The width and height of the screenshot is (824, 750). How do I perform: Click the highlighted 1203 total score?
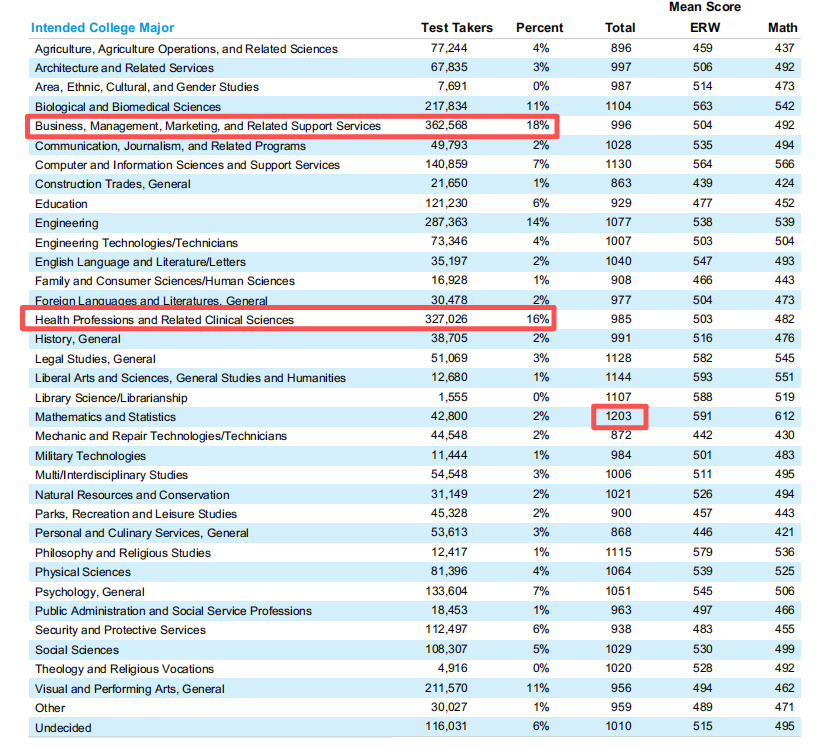(620, 417)
